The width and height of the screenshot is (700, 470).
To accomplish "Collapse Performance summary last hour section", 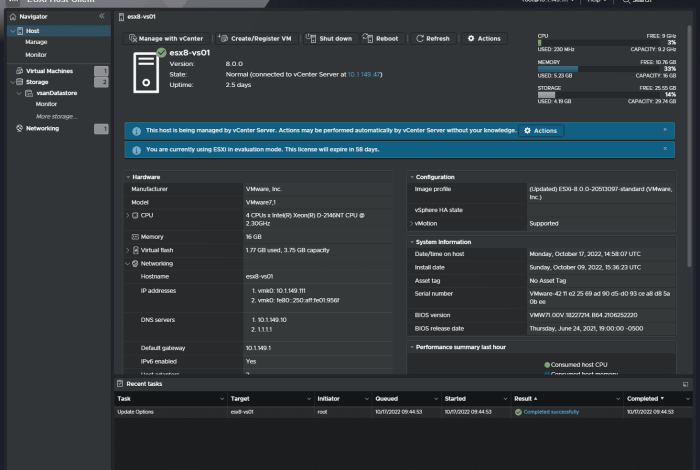I will pyautogui.click(x=412, y=347).
